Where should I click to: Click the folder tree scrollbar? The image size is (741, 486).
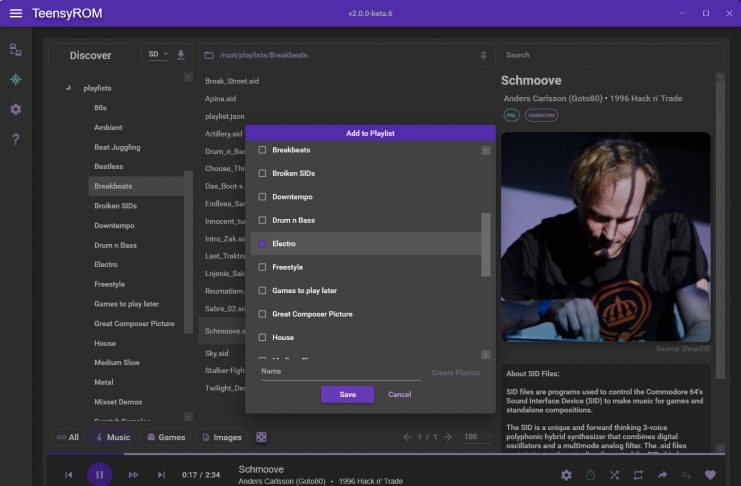pyautogui.click(x=188, y=252)
